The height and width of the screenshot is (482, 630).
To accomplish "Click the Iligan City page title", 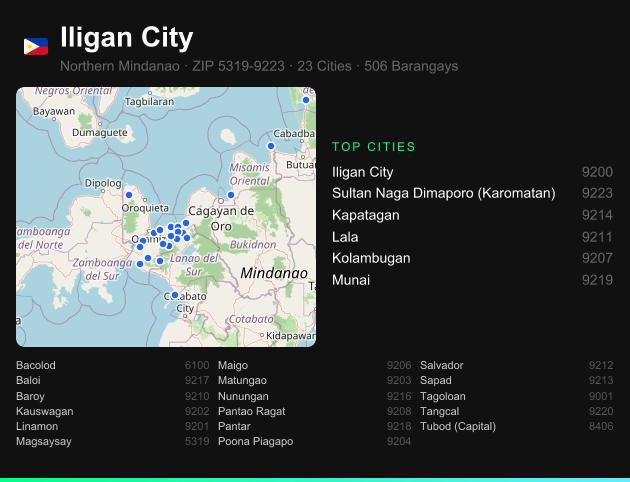I will pos(127,38).
